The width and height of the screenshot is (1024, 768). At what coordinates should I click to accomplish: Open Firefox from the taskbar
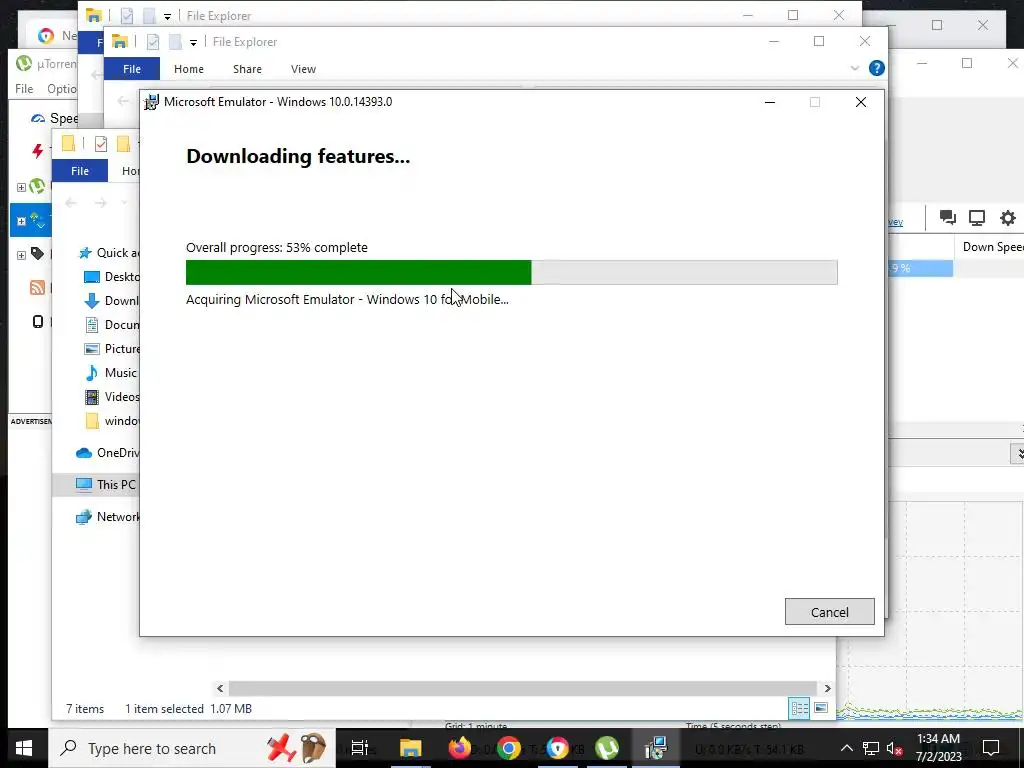pyautogui.click(x=460, y=748)
